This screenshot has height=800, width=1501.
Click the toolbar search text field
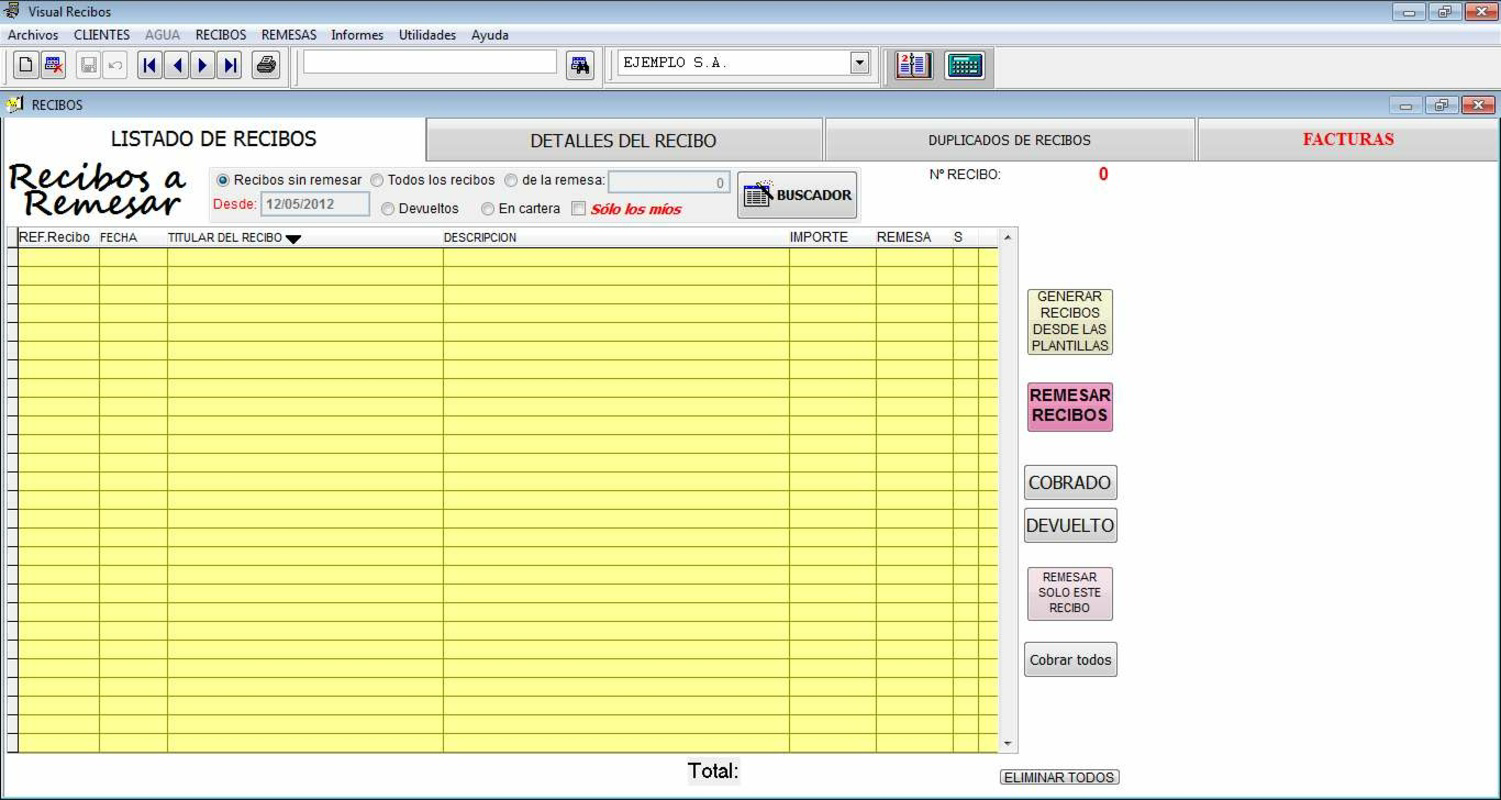point(430,62)
